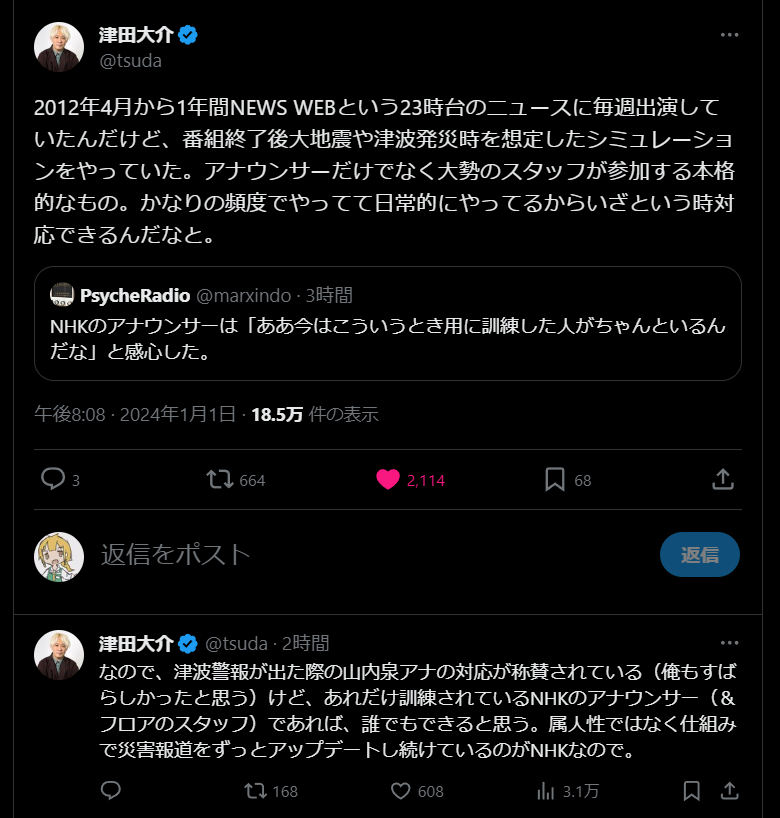This screenshot has width=780, height=818.
Task: Open the 午後8:08 · 2024年1月1日 timestamp link
Action: [135, 414]
